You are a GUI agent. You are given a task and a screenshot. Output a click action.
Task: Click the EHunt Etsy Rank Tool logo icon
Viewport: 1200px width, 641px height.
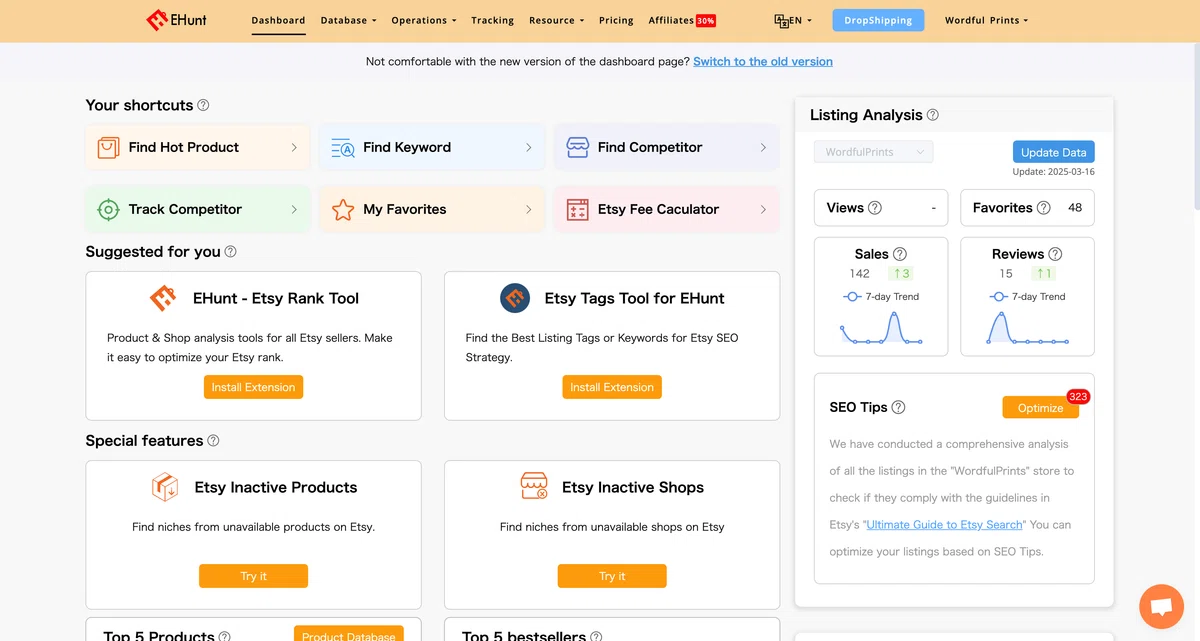click(x=163, y=298)
